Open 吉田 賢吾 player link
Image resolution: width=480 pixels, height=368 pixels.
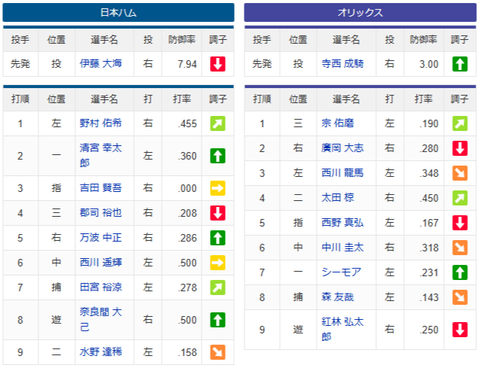101,188
